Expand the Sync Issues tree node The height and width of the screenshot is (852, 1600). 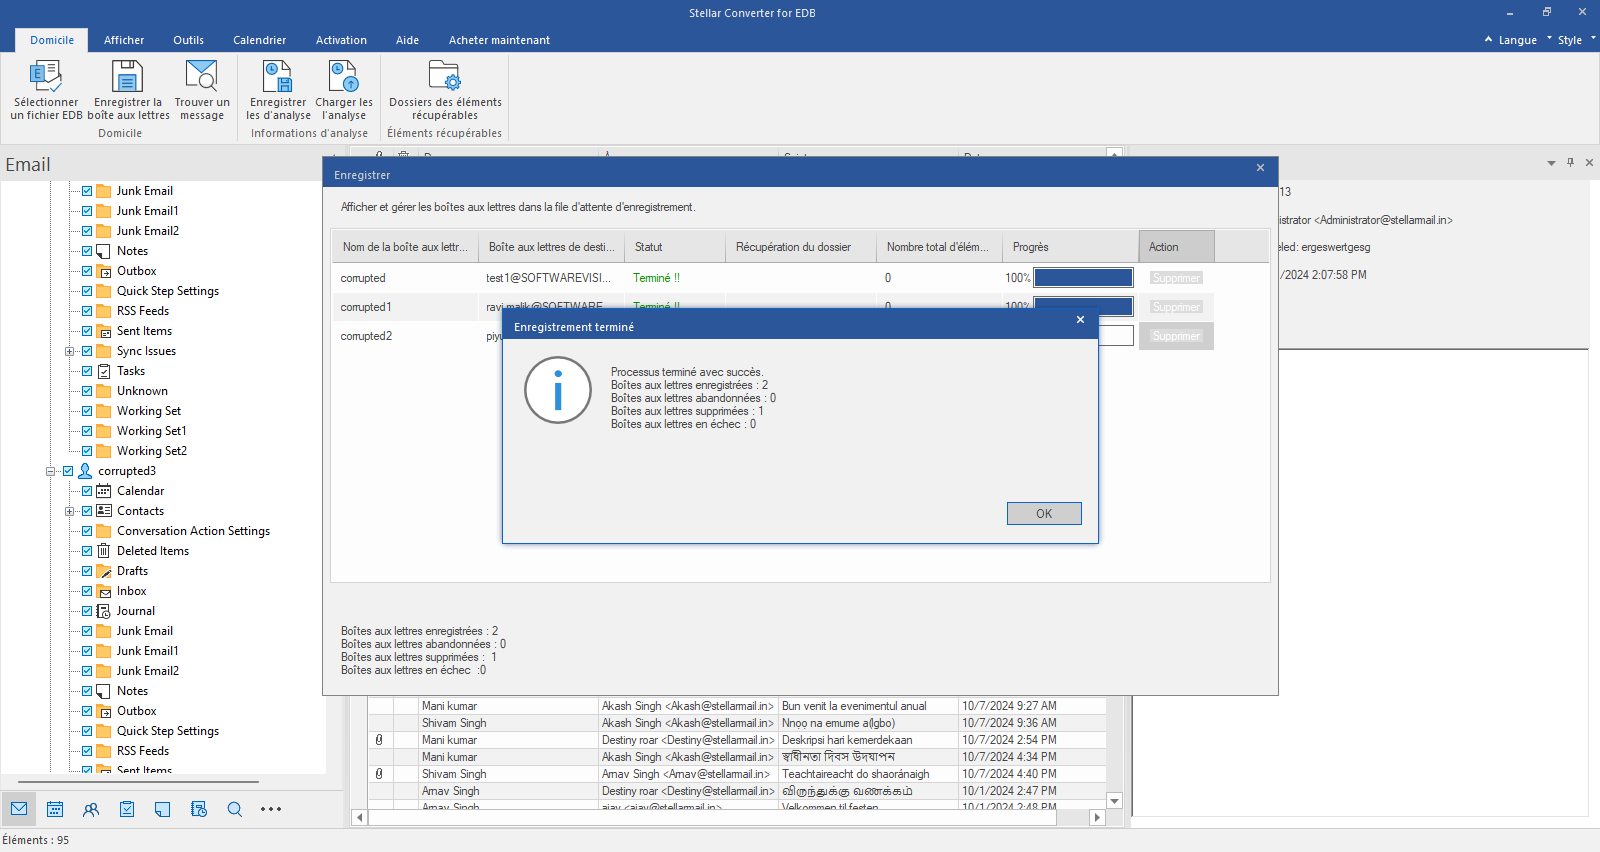(x=69, y=351)
